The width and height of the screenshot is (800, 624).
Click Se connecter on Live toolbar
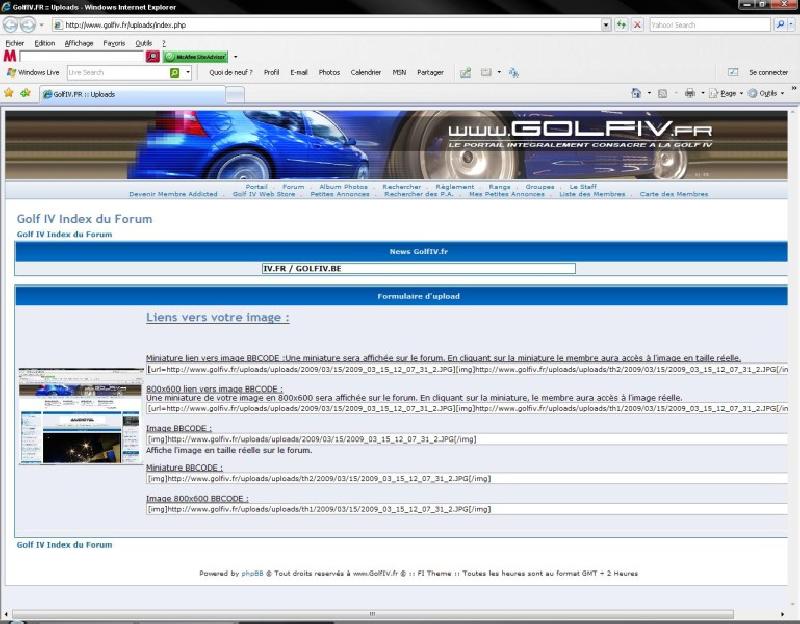[768, 72]
